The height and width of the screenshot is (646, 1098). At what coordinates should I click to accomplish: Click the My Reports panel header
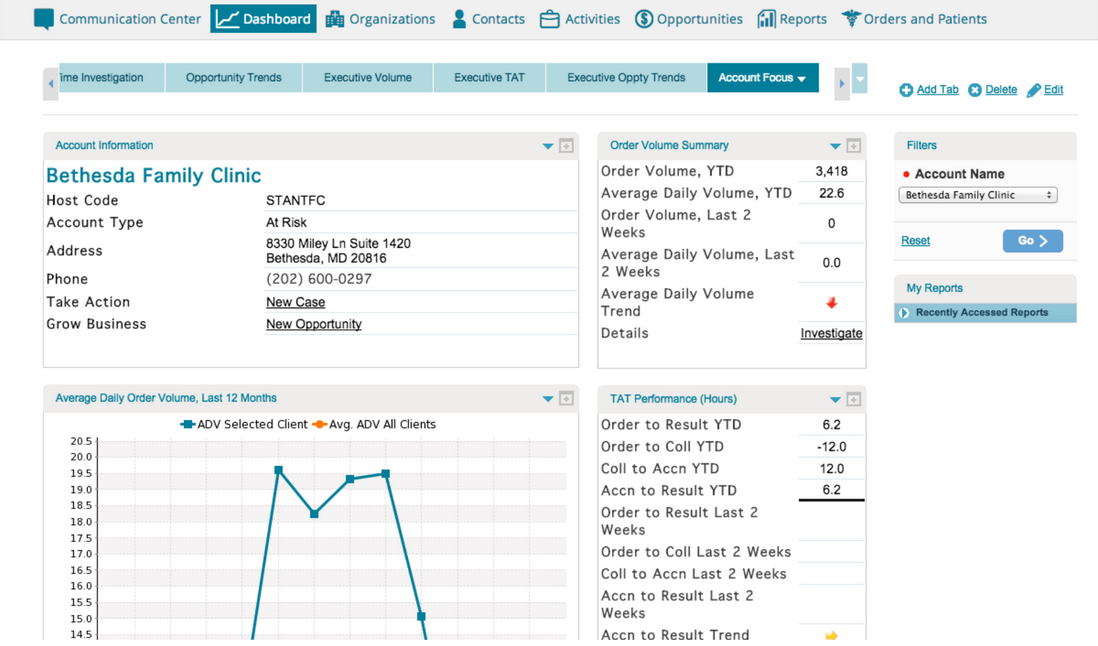coord(985,288)
